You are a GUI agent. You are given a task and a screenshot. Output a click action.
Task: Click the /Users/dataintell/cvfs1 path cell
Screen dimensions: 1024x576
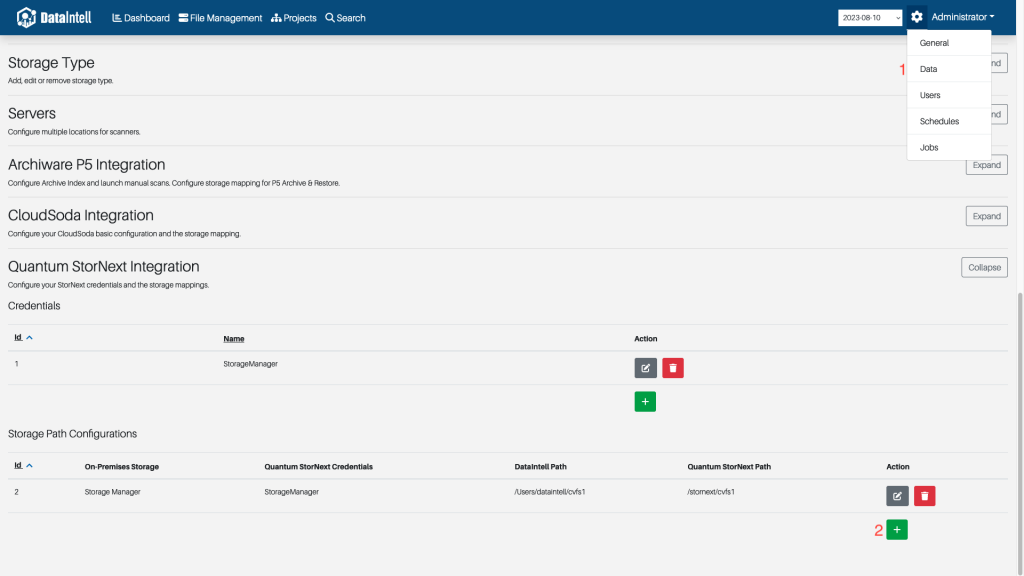click(x=549, y=492)
